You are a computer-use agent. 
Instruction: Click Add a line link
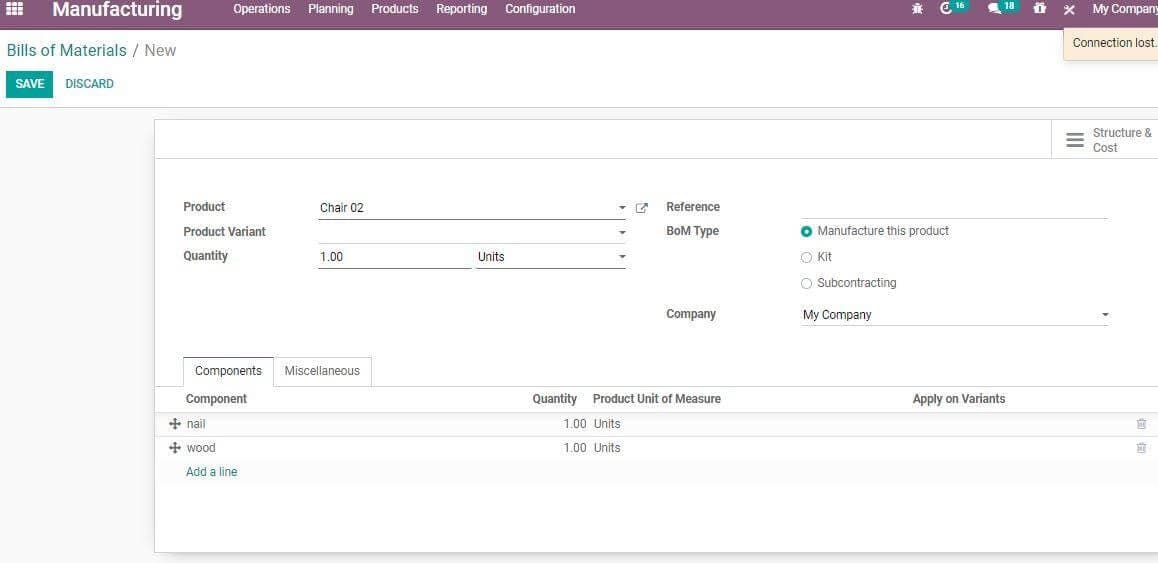211,471
